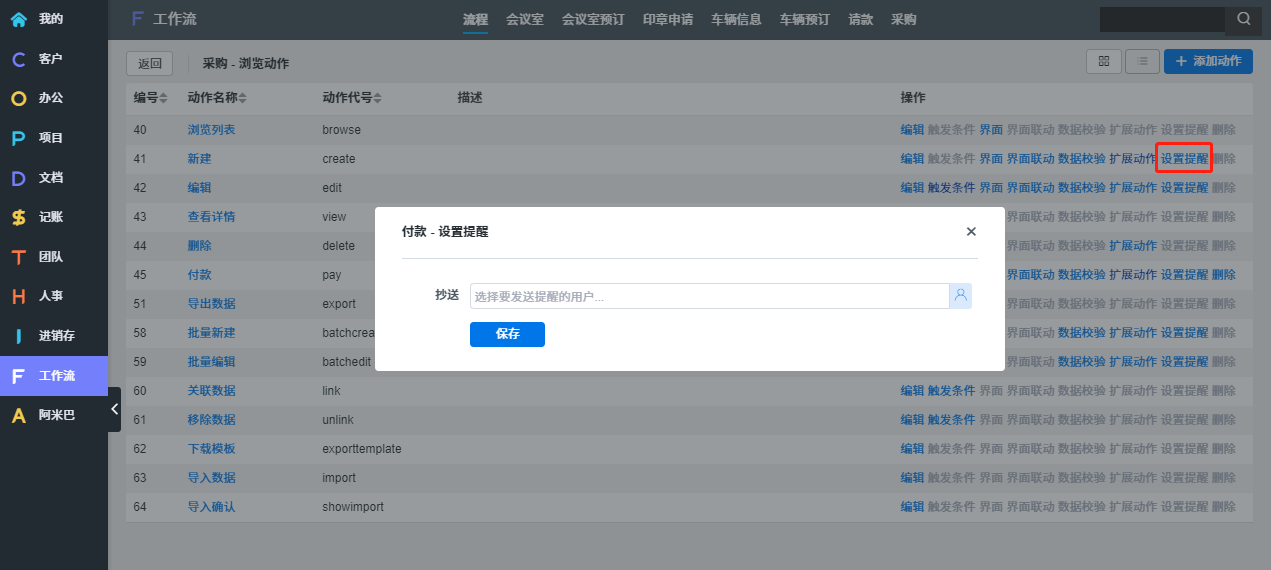
Task: Switch to 车辆信息 tab
Action: tap(736, 19)
